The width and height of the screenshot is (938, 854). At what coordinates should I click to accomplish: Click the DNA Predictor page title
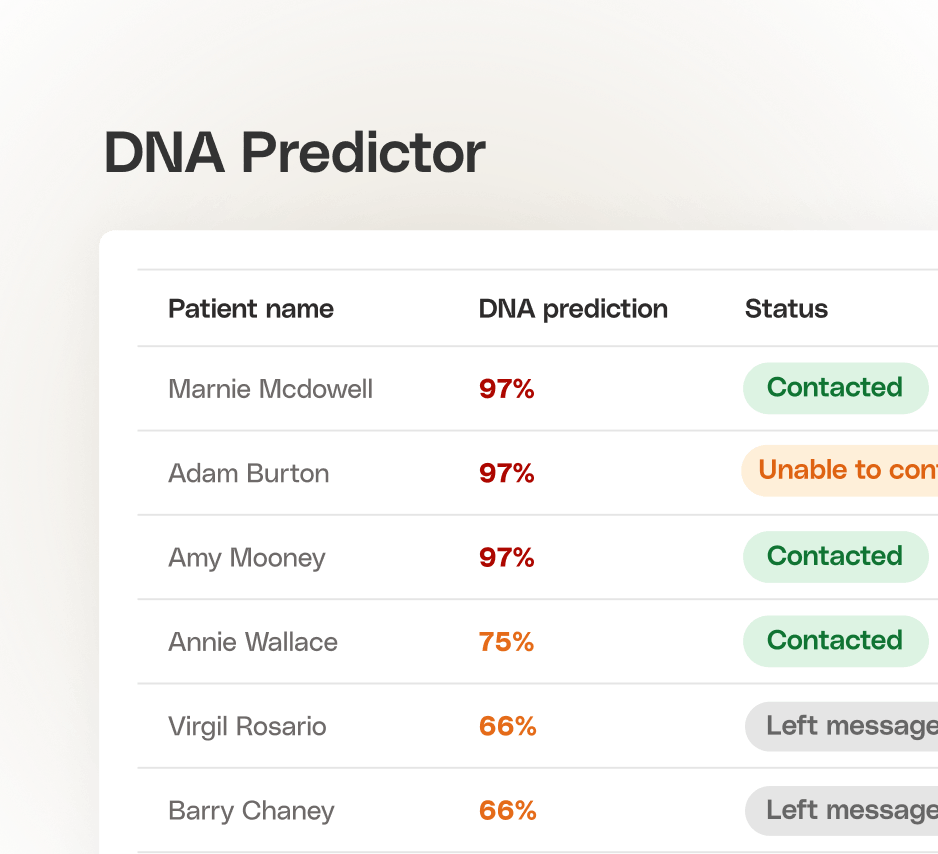[294, 153]
